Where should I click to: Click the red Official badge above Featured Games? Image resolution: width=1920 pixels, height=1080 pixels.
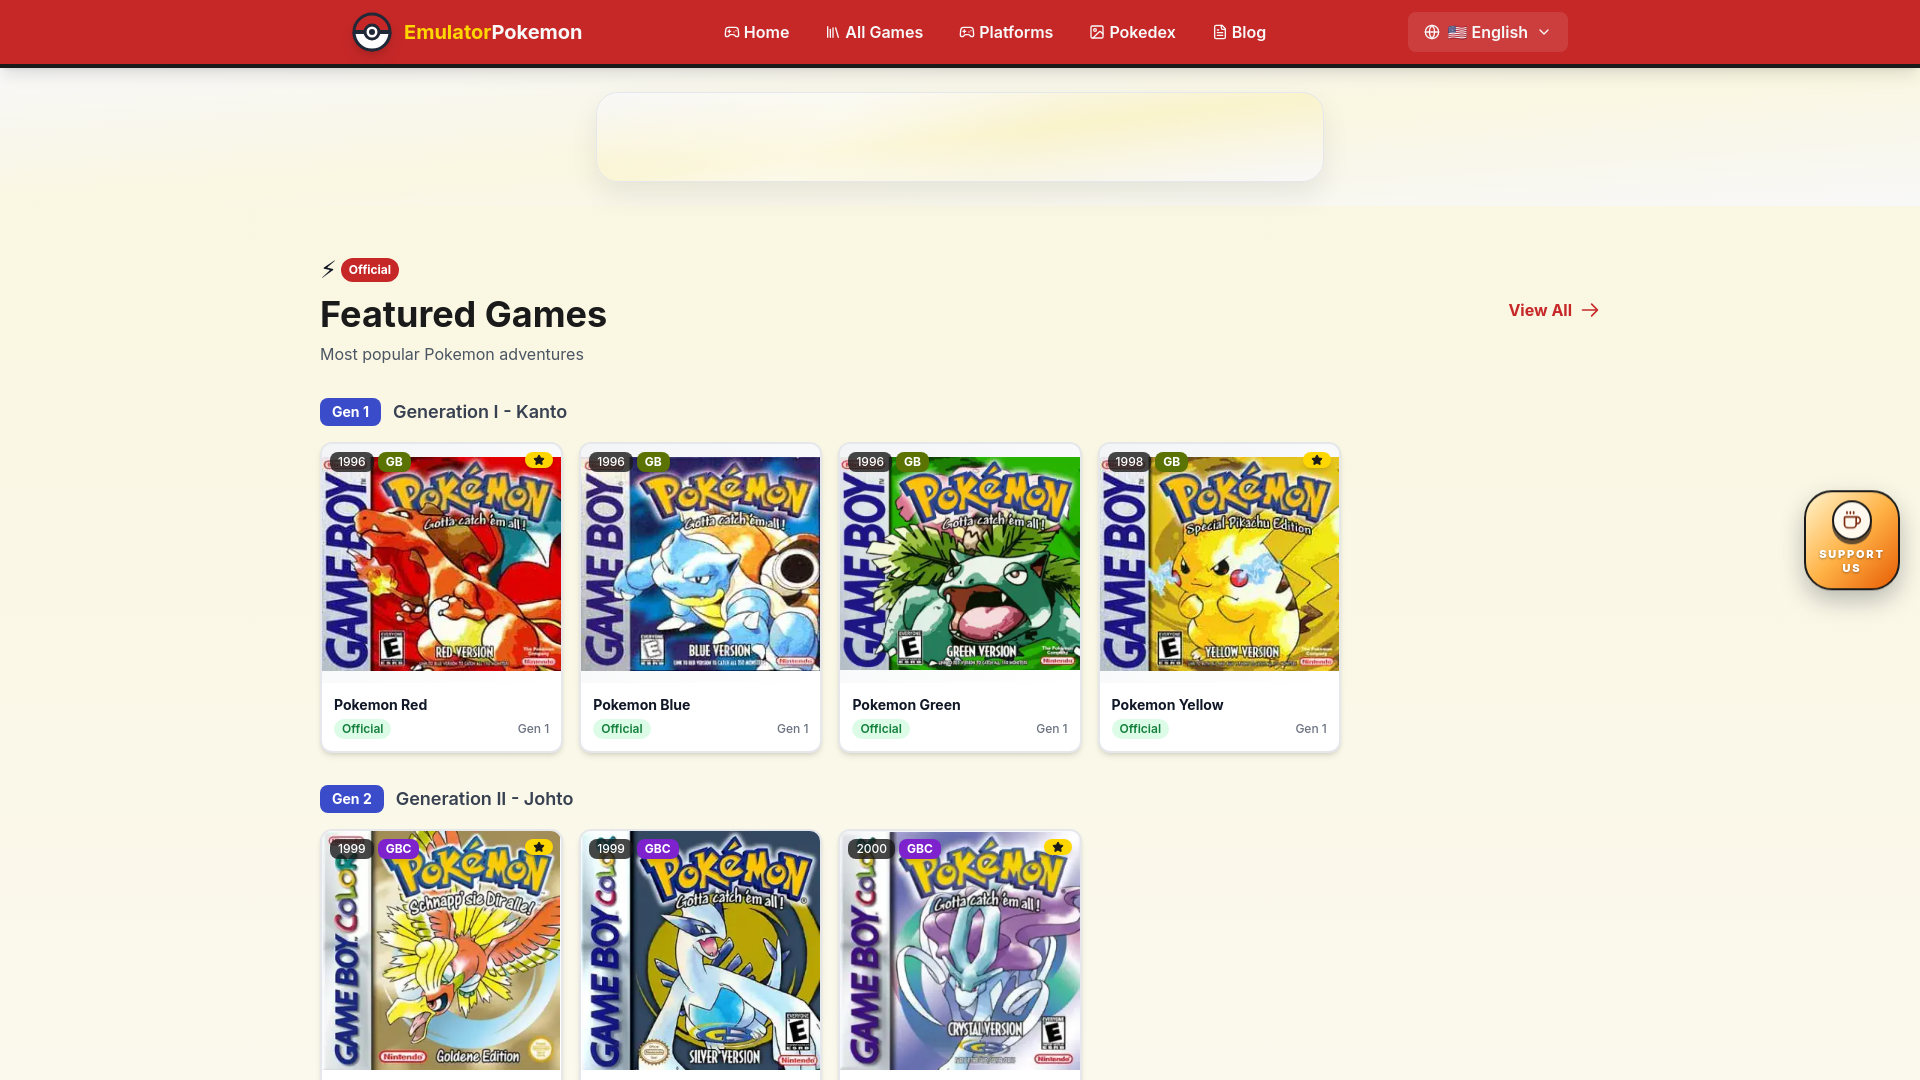point(370,270)
